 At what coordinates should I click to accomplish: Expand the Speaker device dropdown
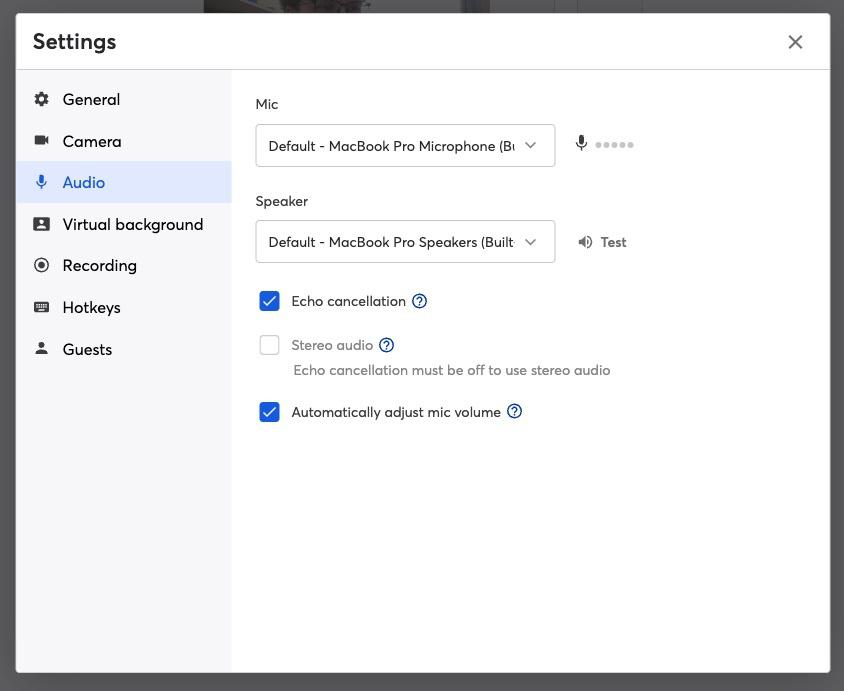(x=404, y=242)
